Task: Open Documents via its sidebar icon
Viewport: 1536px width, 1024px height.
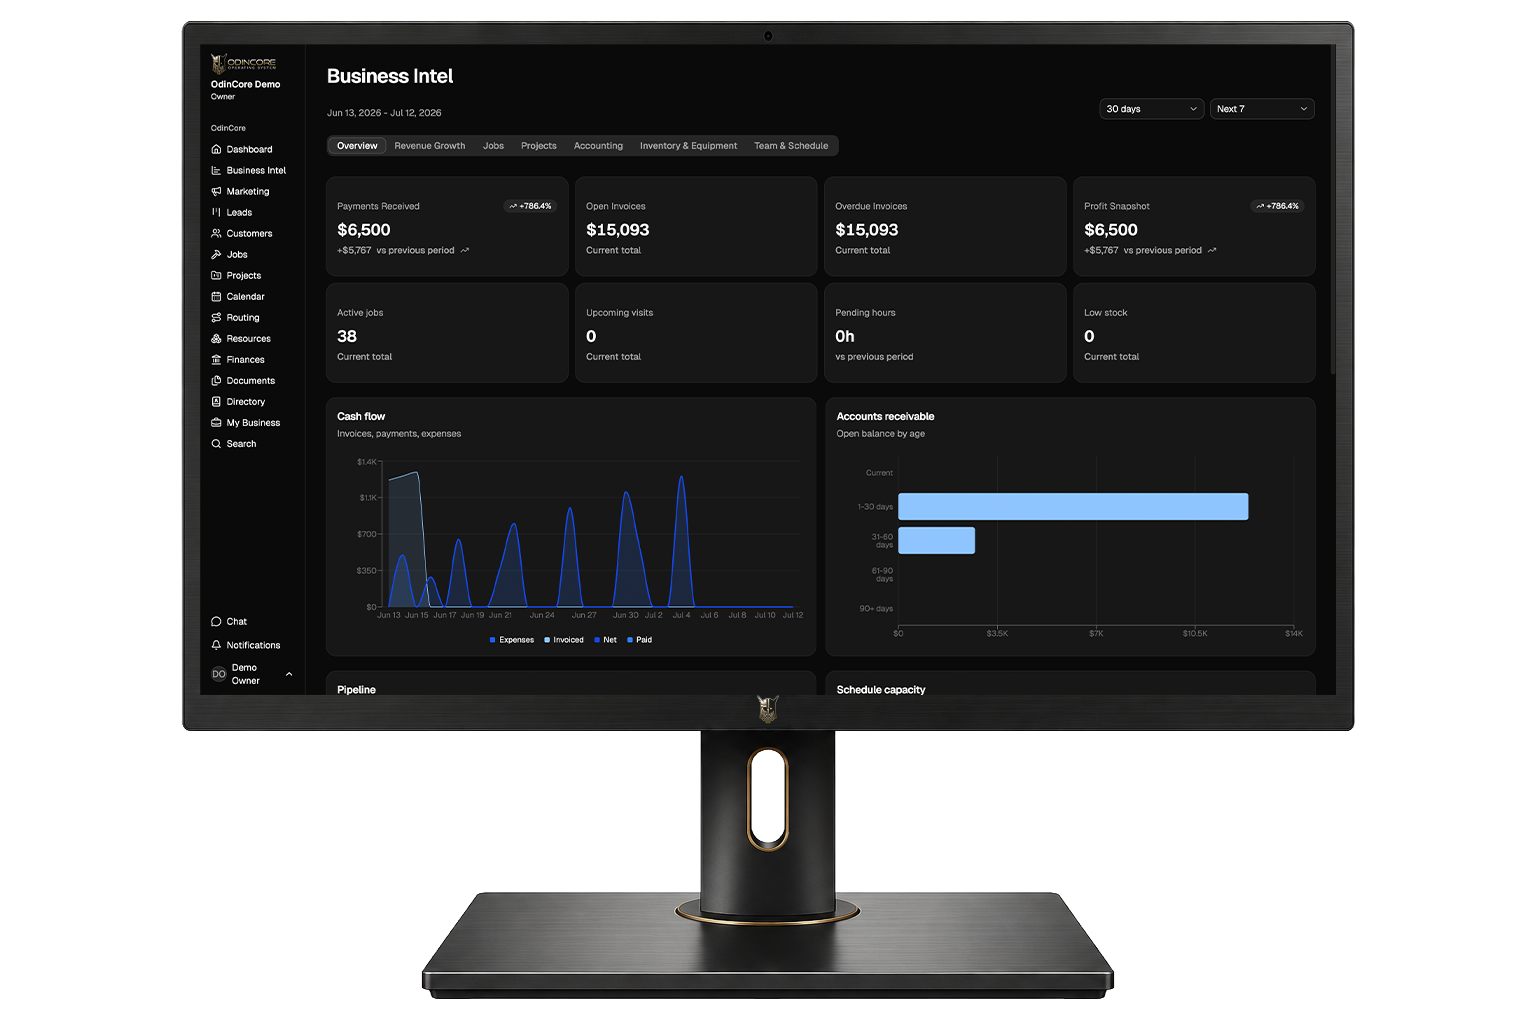Action: [x=216, y=380]
